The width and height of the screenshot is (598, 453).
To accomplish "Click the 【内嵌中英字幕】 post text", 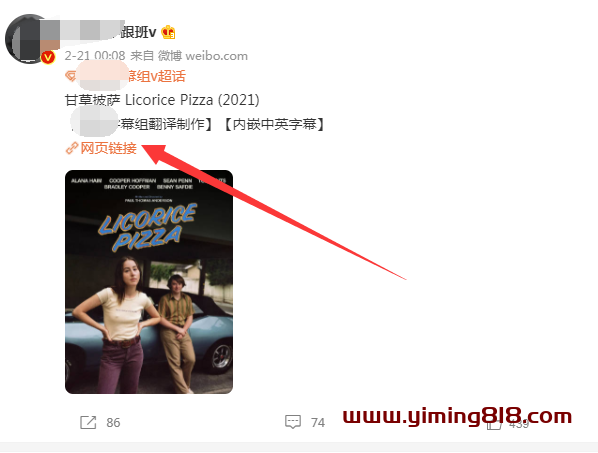I will (x=273, y=124).
